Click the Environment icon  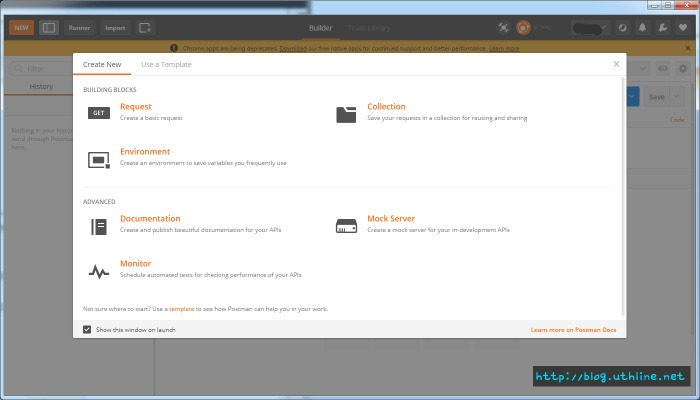(99, 160)
